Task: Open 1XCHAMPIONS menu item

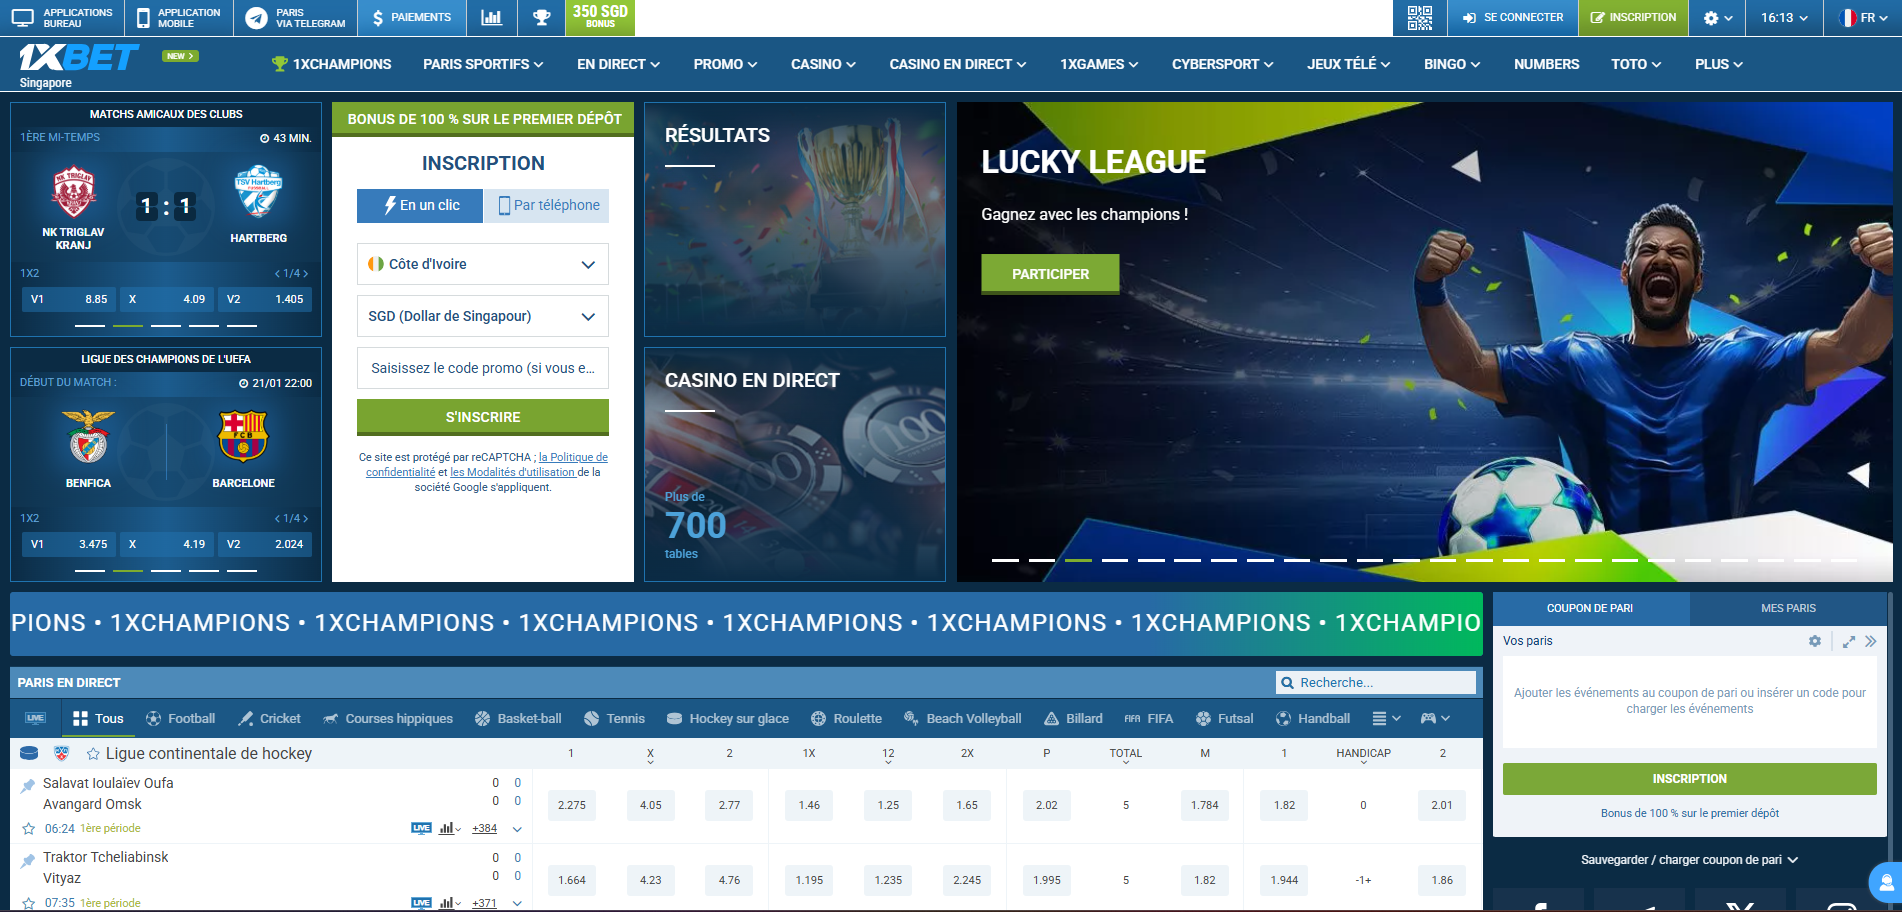Action: pyautogui.click(x=331, y=64)
